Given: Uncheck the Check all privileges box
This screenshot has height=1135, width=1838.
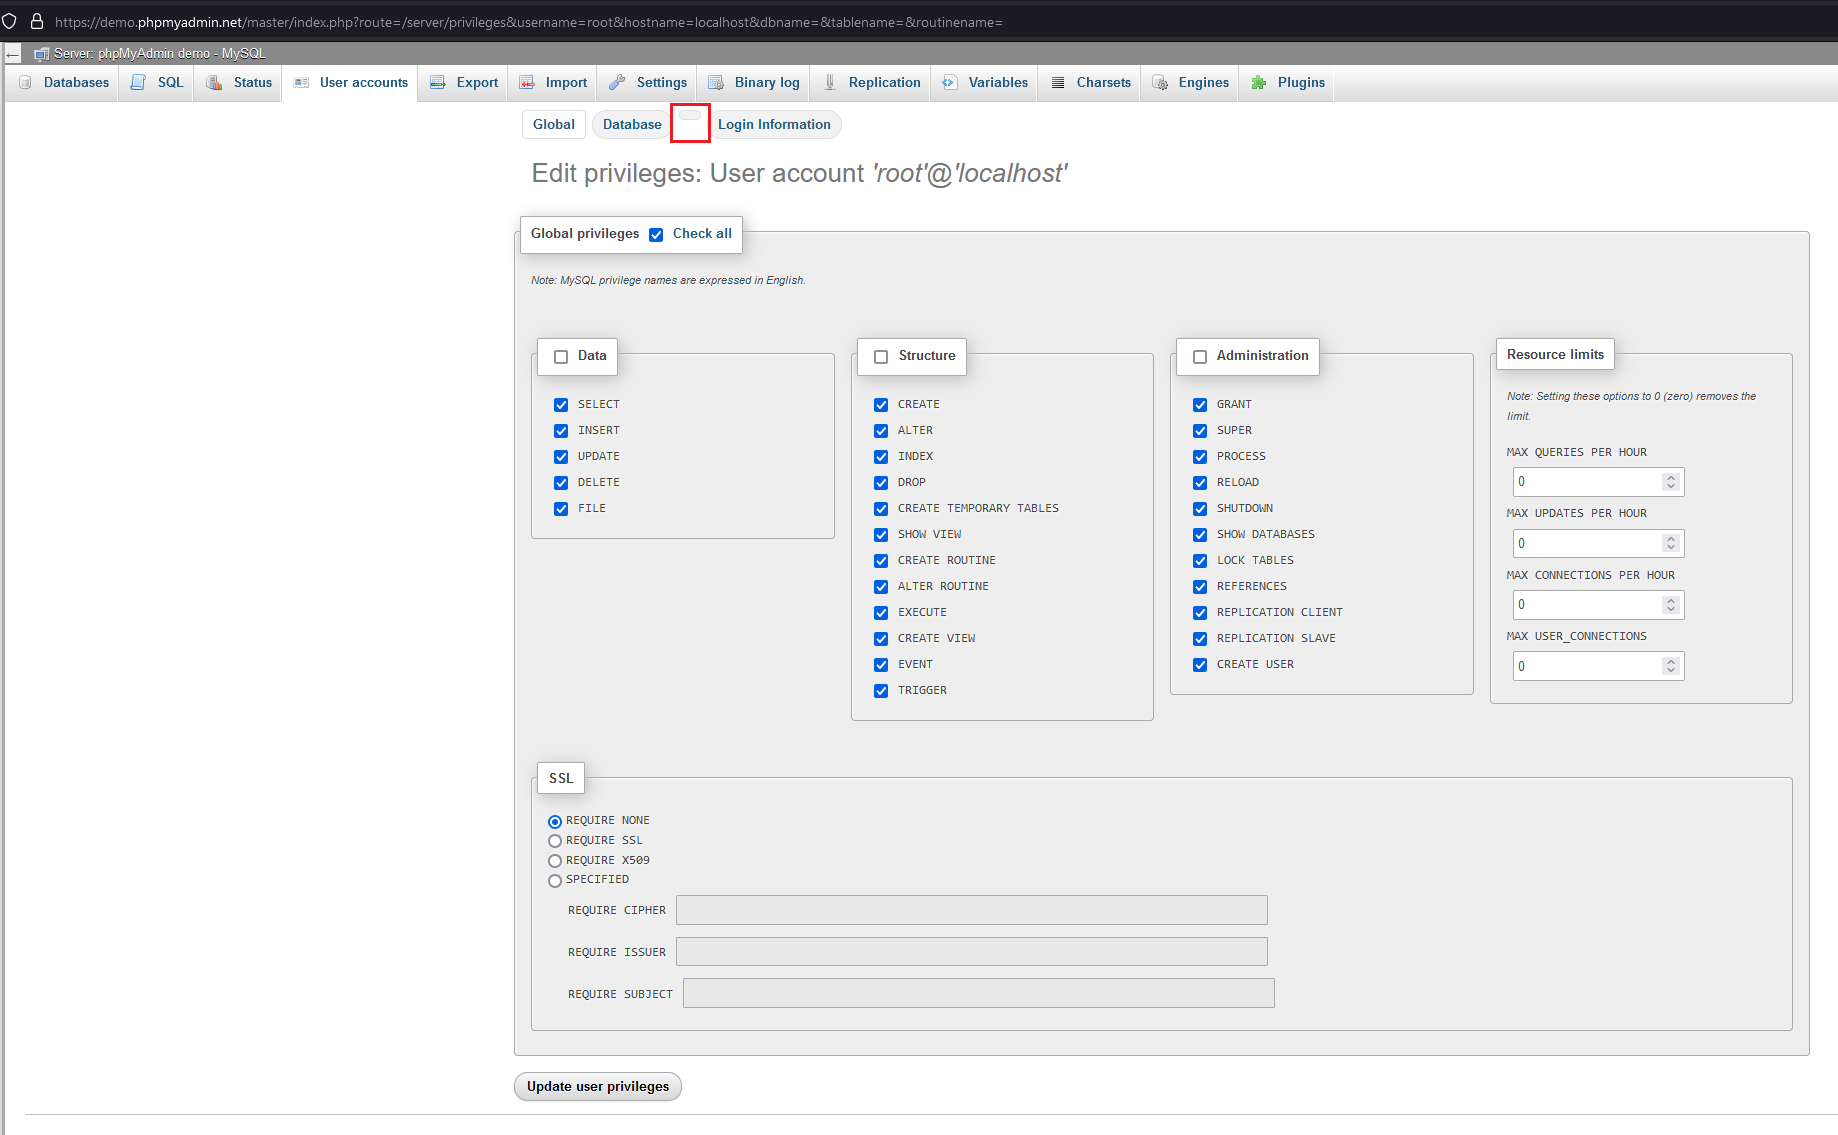Looking at the screenshot, I should coord(656,234).
